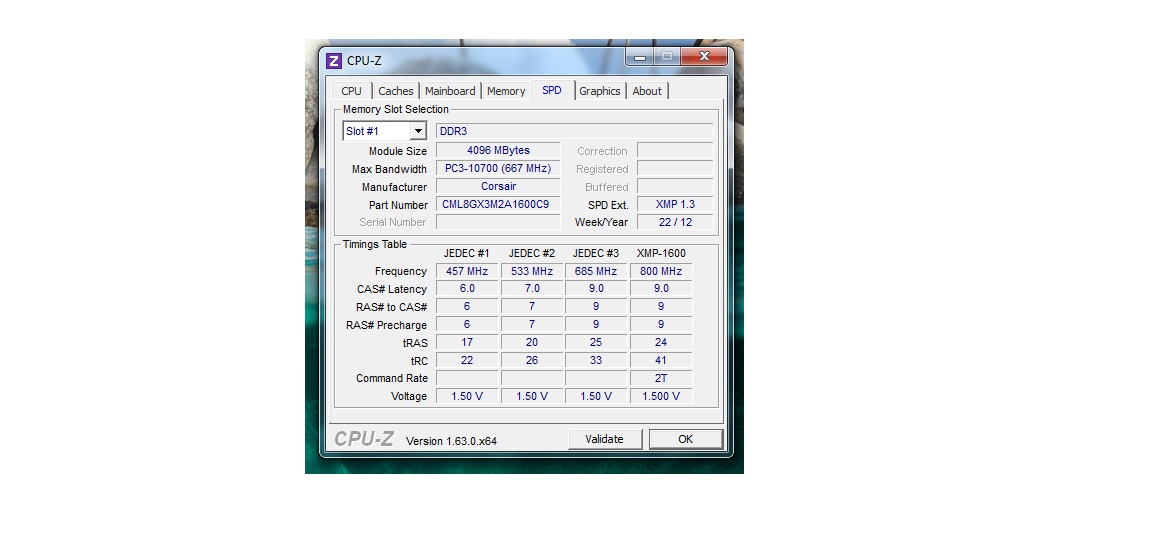1152x545 pixels.
Task: Open the Caches tab
Action: (395, 91)
